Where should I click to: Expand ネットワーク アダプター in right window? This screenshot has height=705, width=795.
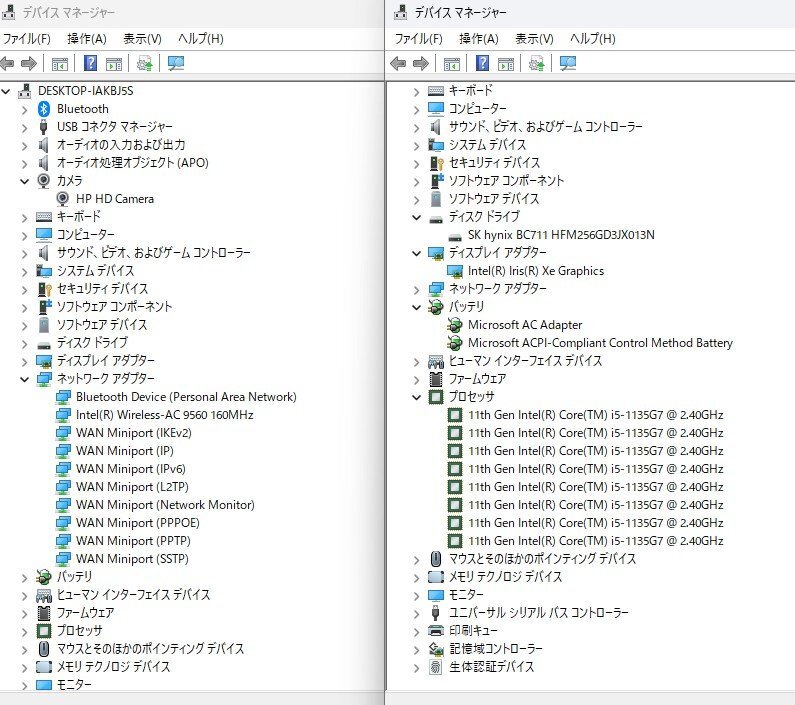(416, 290)
